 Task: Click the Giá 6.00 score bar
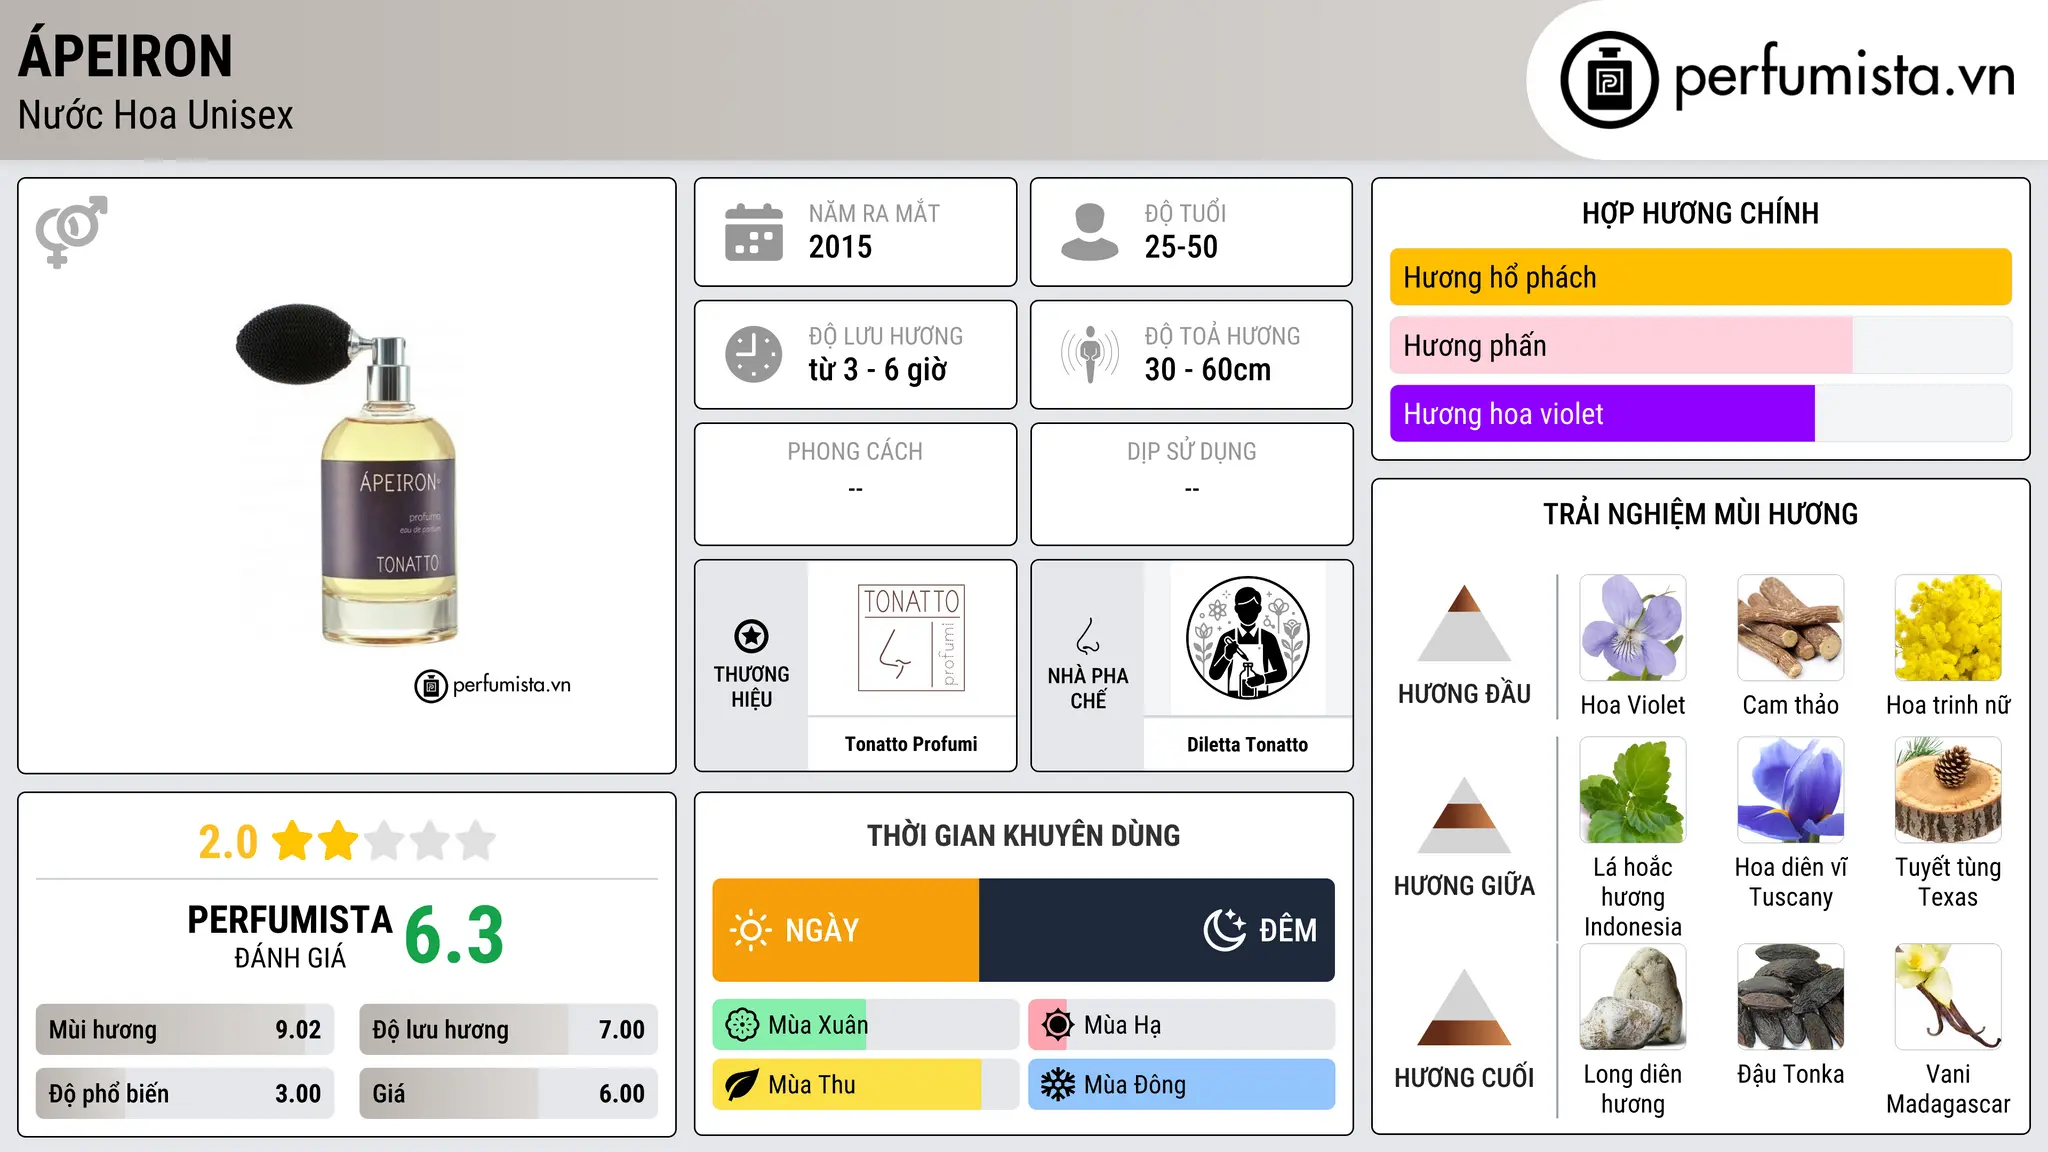[x=508, y=1093]
